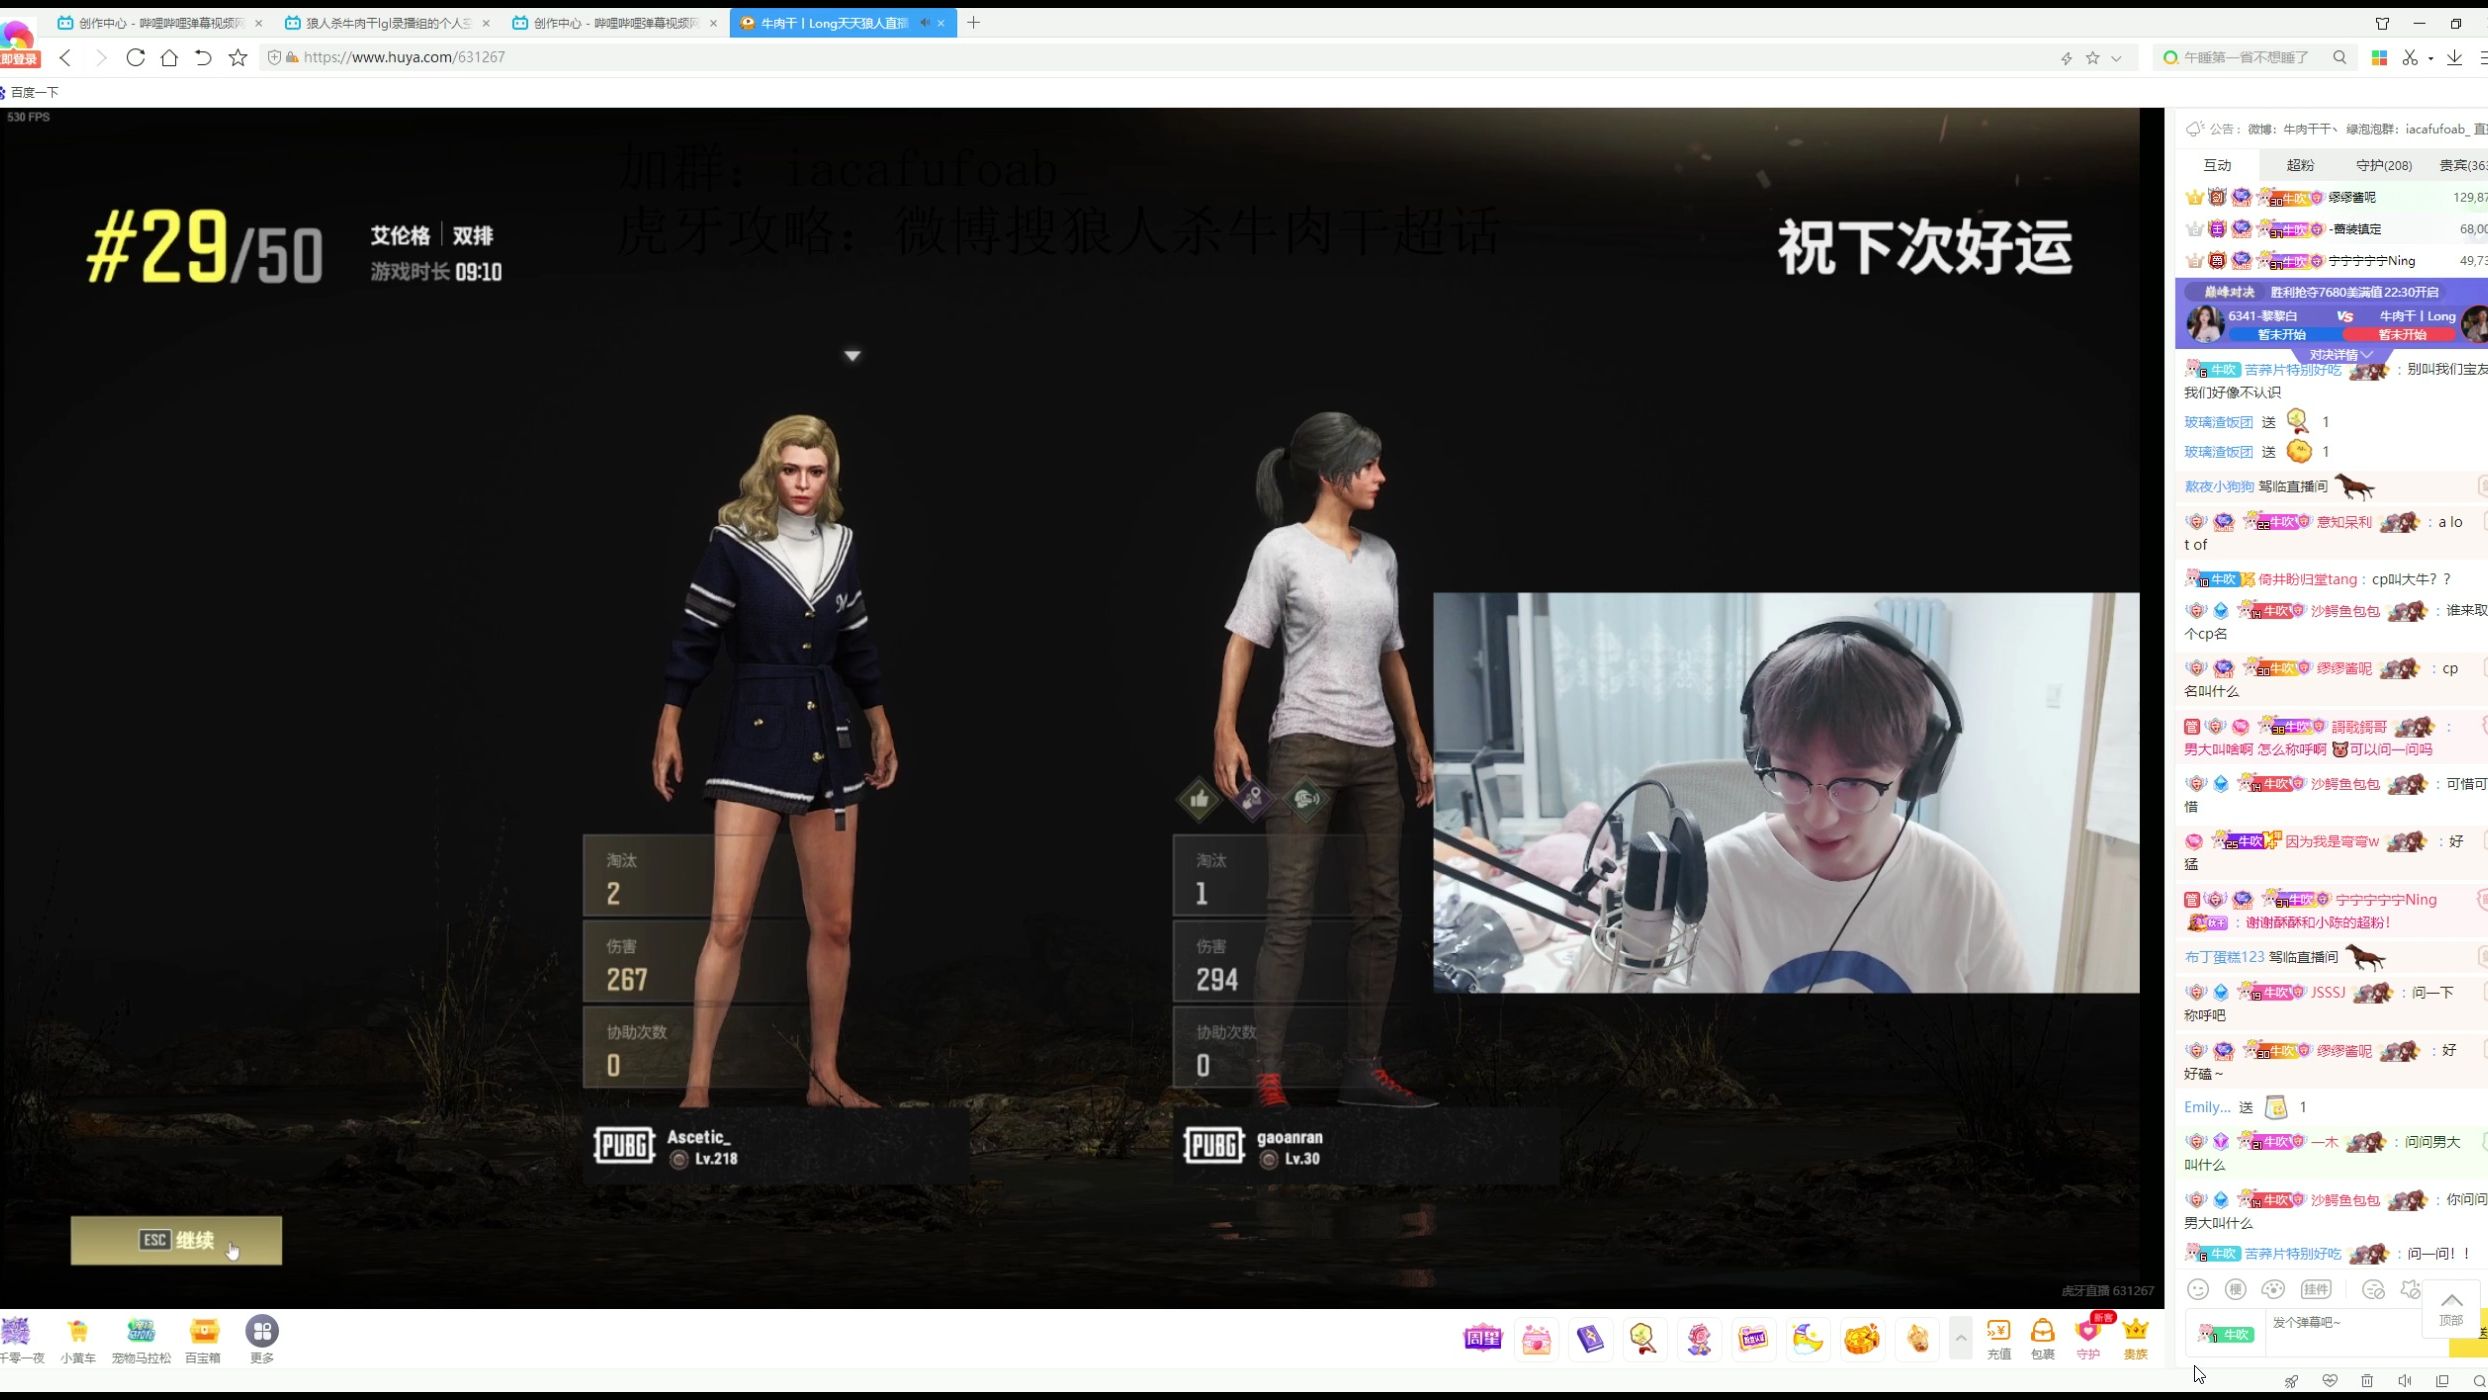Toggle the speaker icon below chat
This screenshot has height=1400, width=2488.
(2405, 1381)
